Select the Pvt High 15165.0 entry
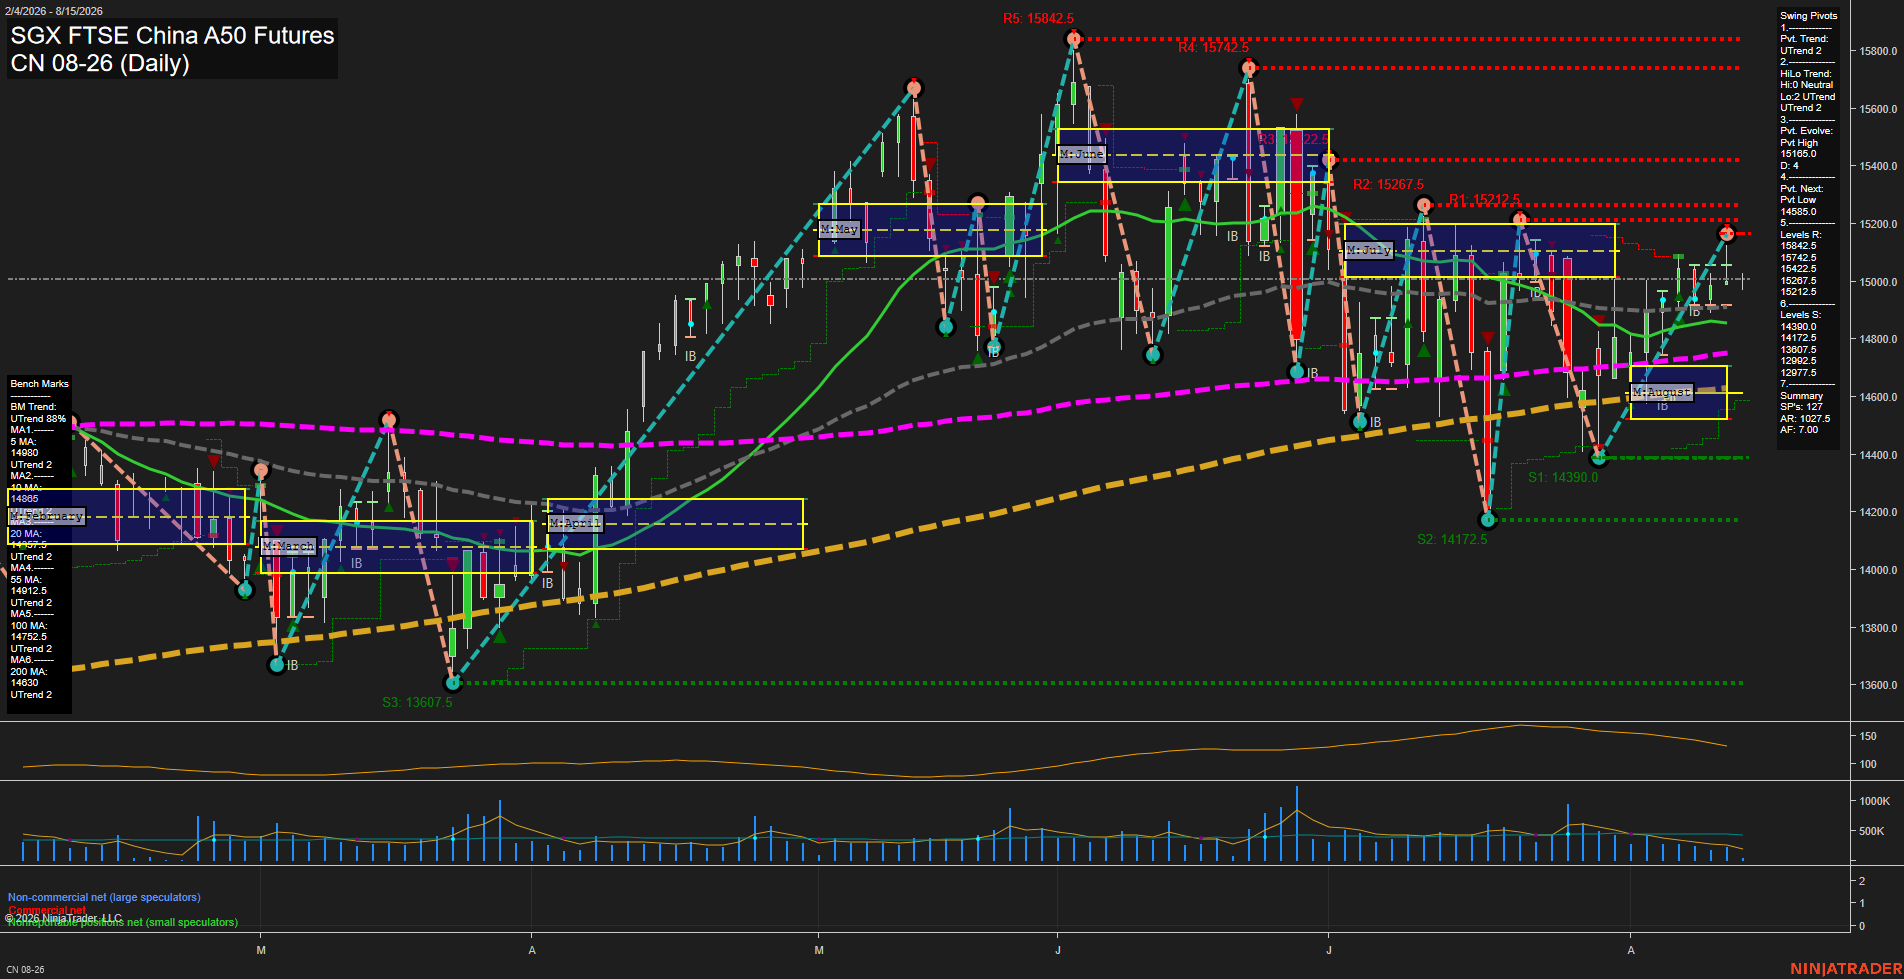This screenshot has height=979, width=1904. click(x=1799, y=149)
